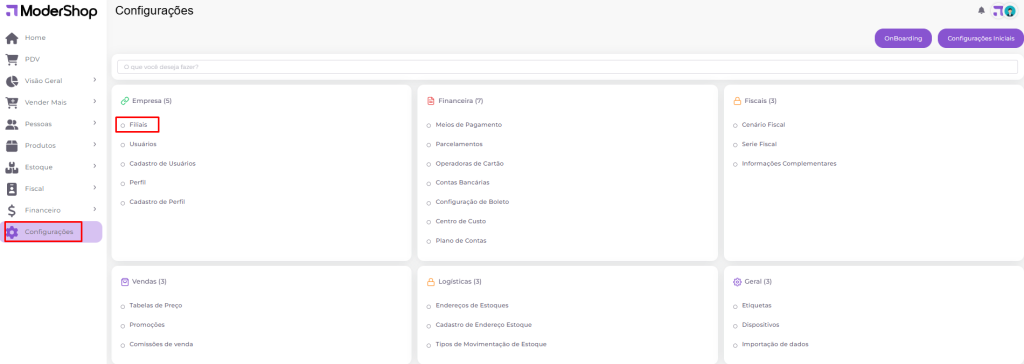Expand the Fiscal sidebar chevron

point(95,188)
